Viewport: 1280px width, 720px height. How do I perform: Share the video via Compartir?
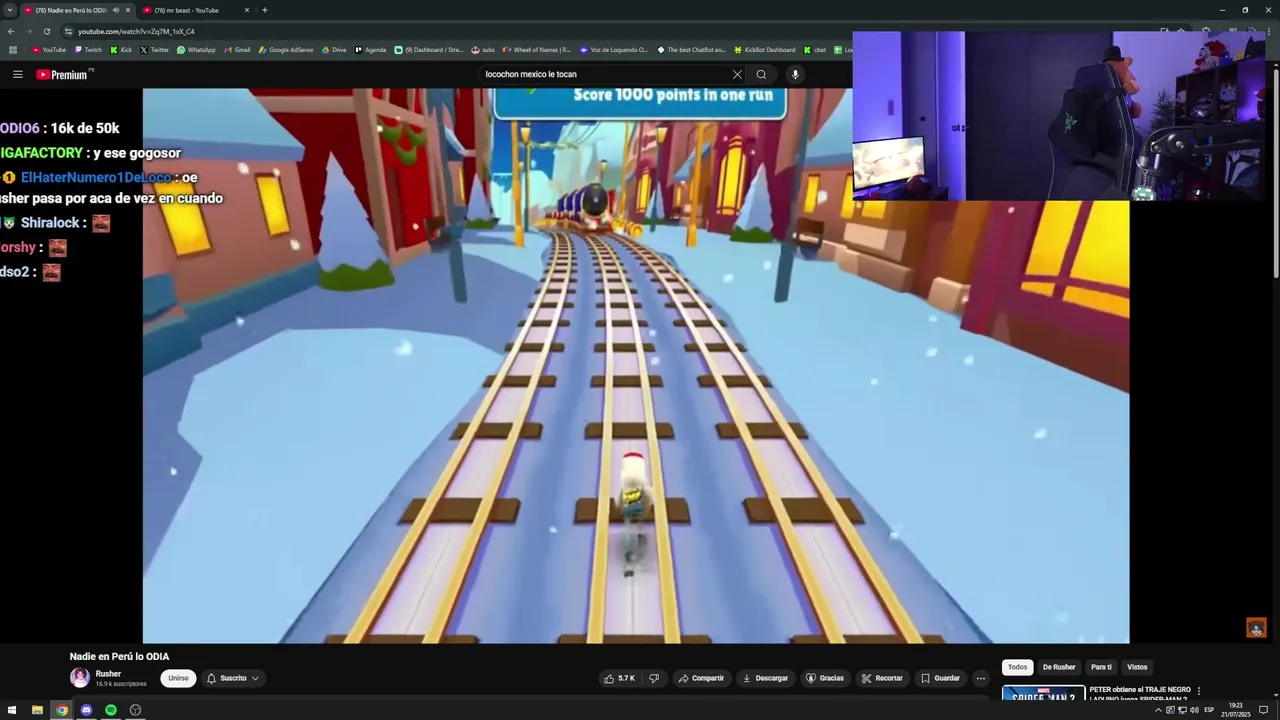click(x=701, y=678)
